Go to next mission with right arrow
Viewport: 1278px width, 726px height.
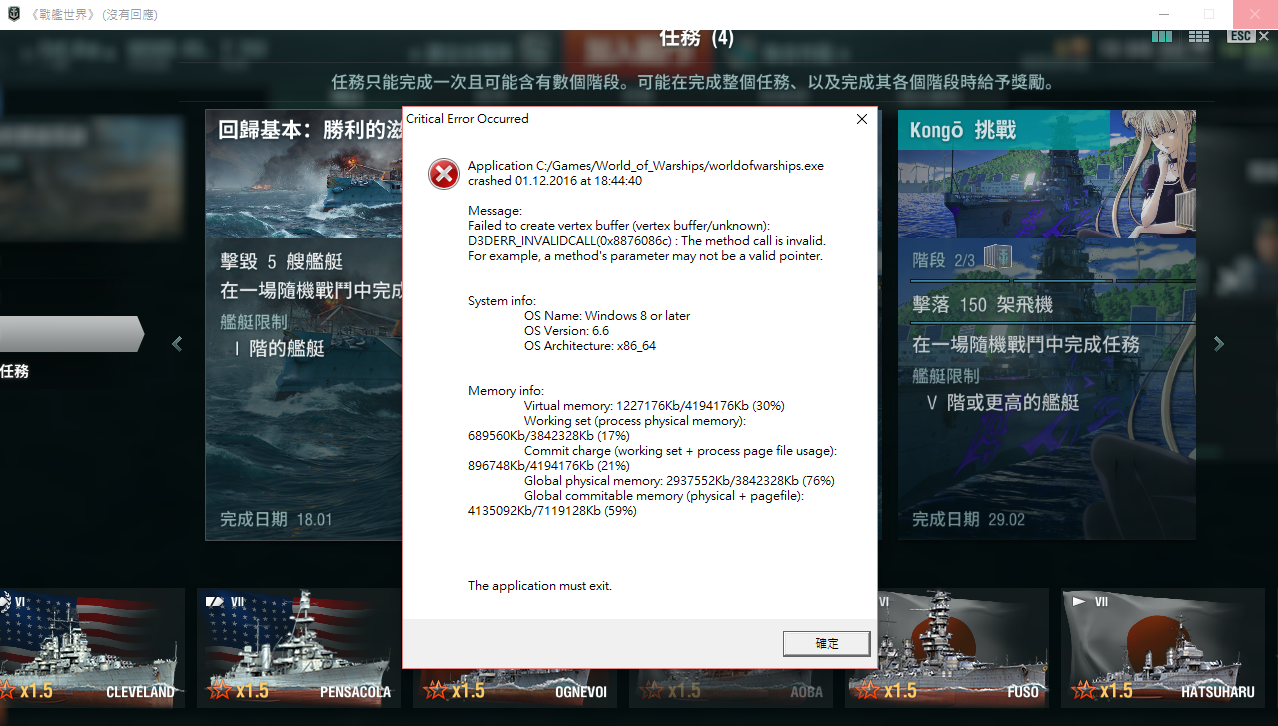(x=1218, y=344)
